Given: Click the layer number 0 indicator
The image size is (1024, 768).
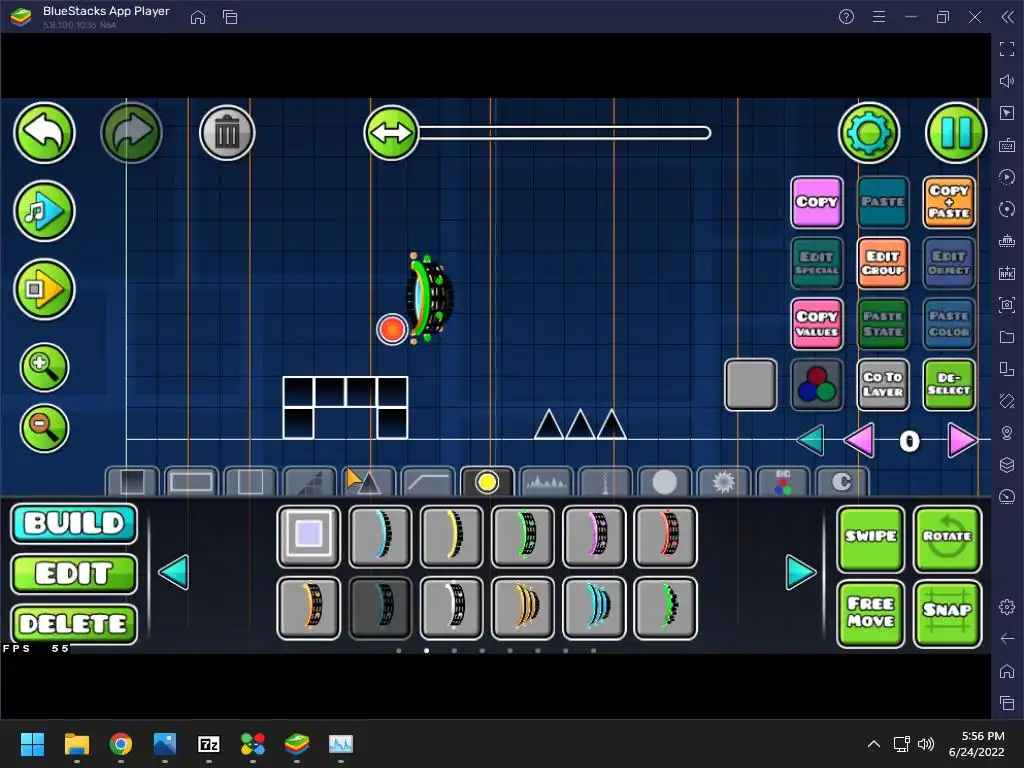Looking at the screenshot, I should [x=909, y=441].
